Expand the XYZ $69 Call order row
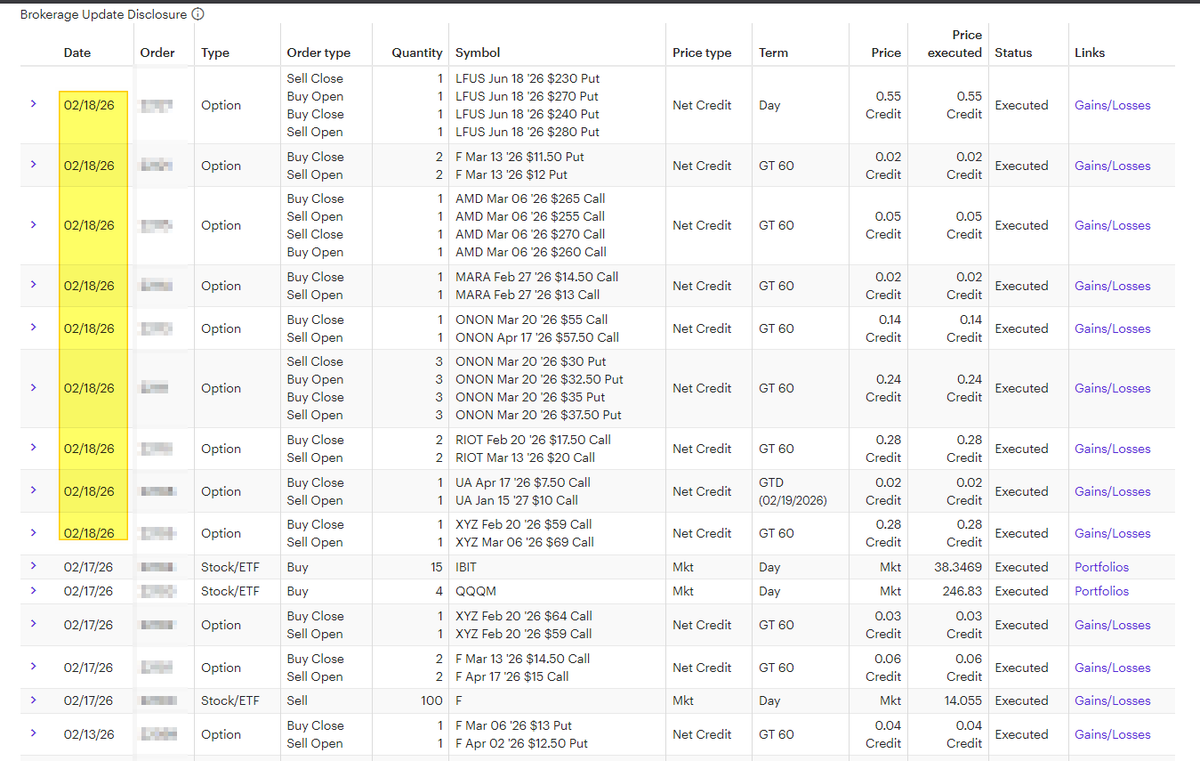This screenshot has height=761, width=1200. pos(33,533)
